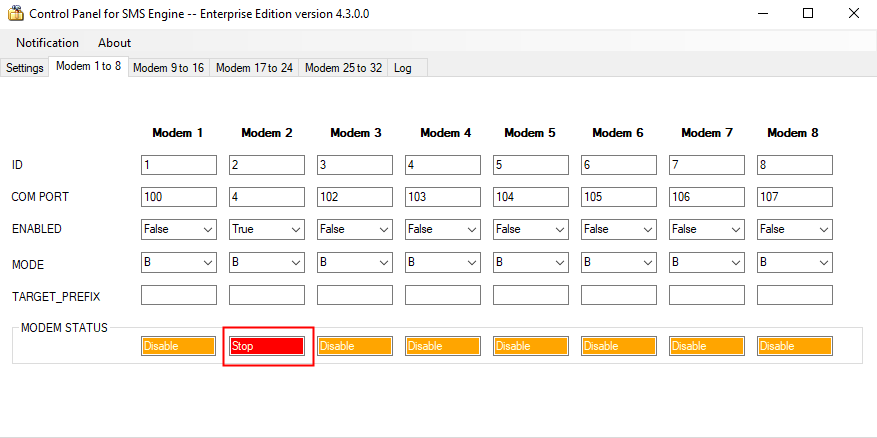Open Modem 8 ENABLED dropdown
877x438 pixels.
794,230
